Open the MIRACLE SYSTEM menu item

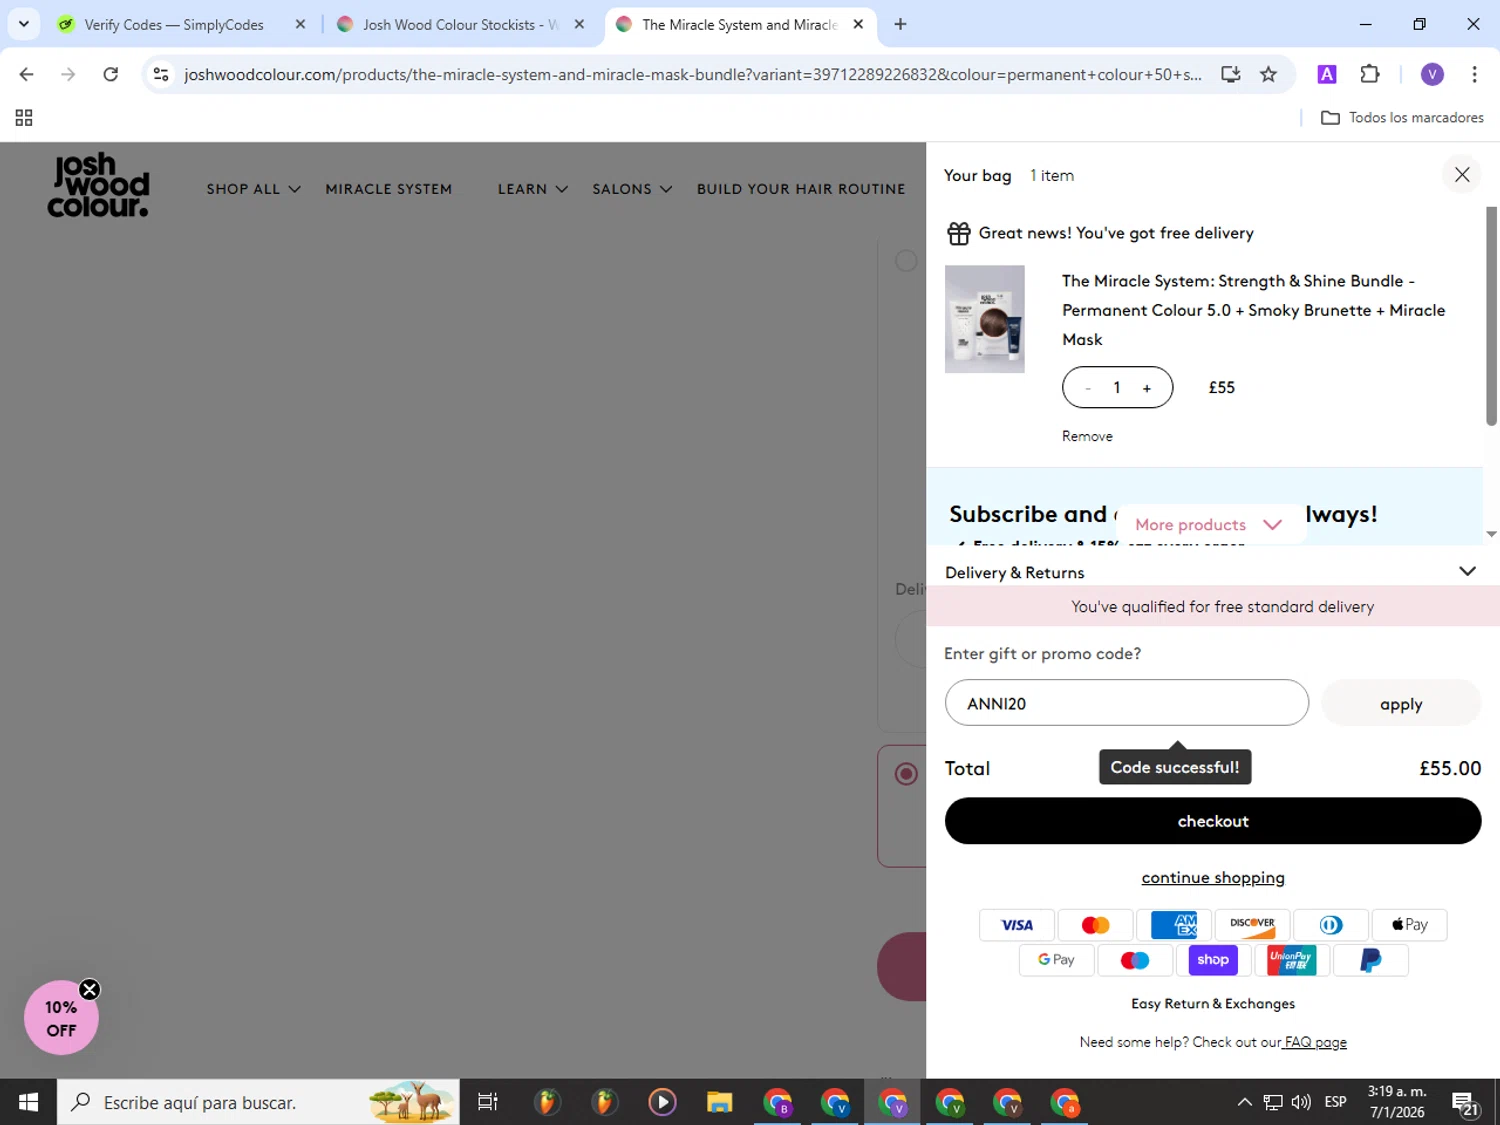(389, 189)
